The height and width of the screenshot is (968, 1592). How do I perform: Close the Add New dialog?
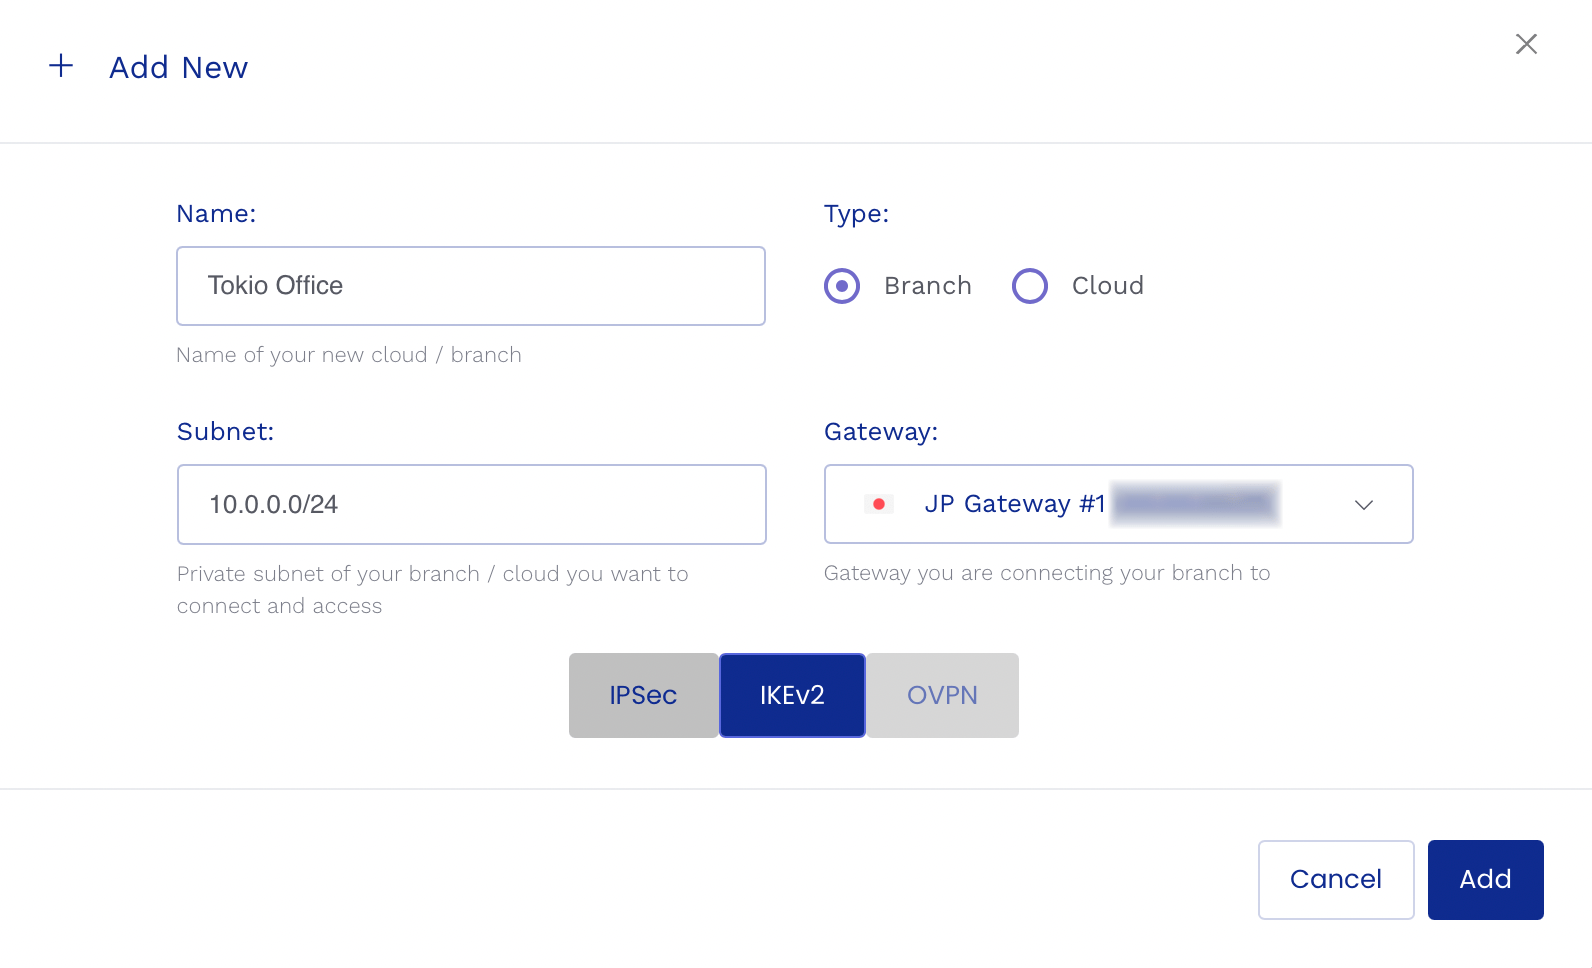1523,46
